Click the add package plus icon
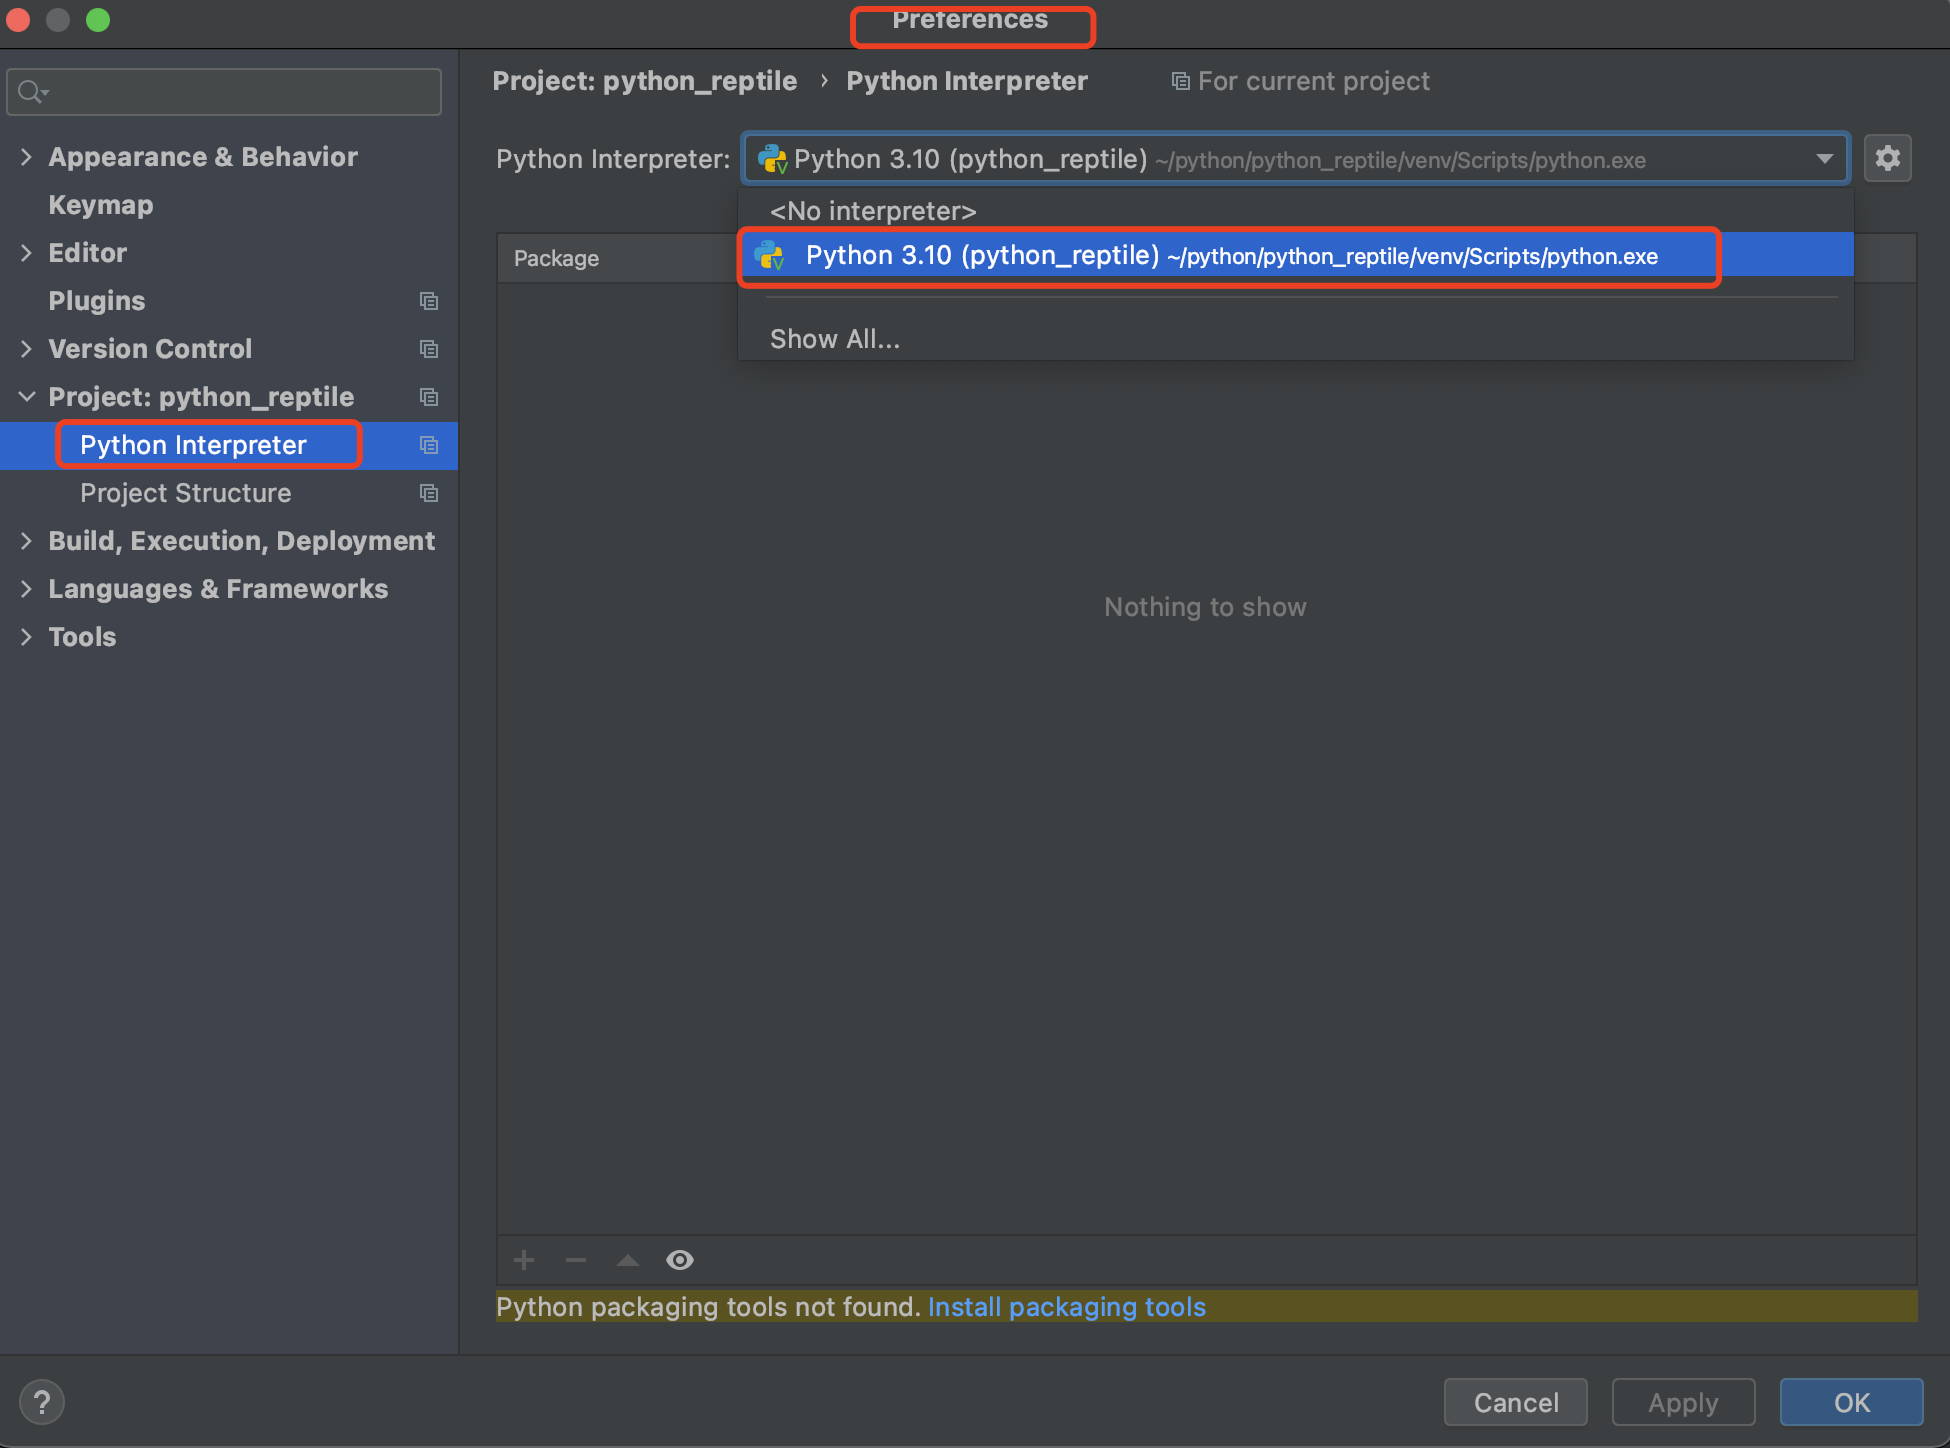1950x1448 pixels. point(524,1260)
